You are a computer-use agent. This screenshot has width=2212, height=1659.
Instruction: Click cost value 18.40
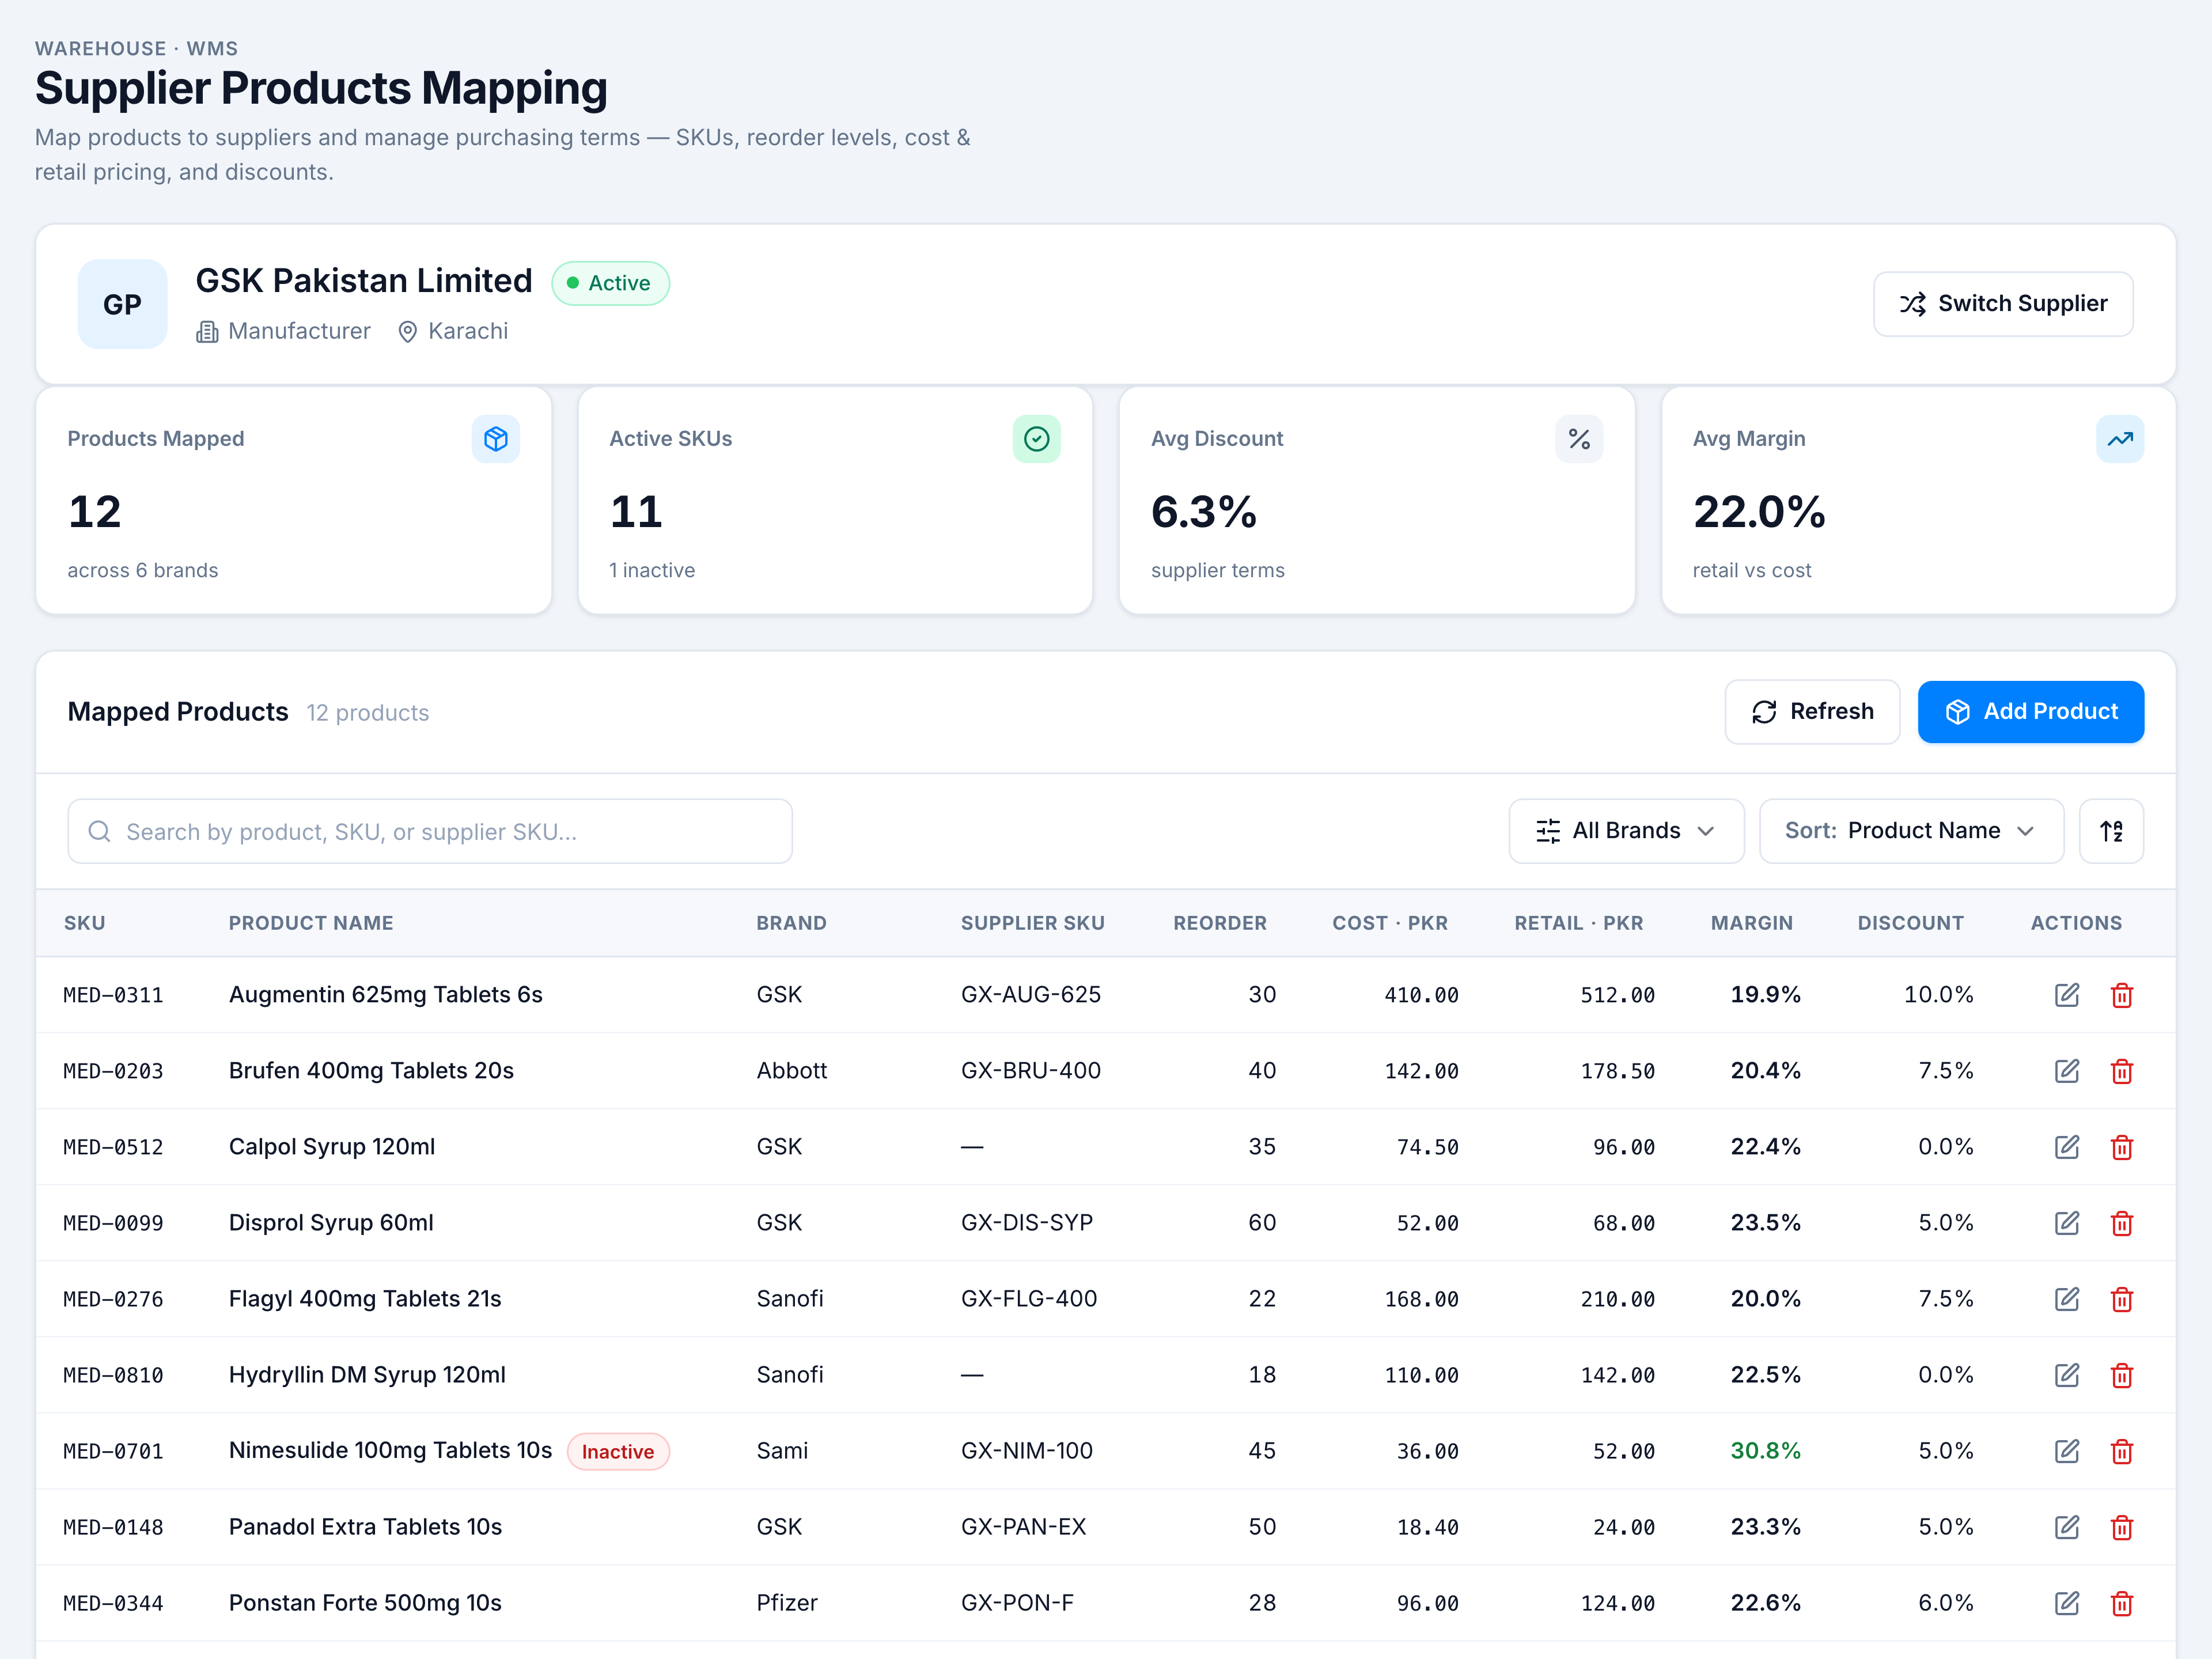pos(1427,1527)
